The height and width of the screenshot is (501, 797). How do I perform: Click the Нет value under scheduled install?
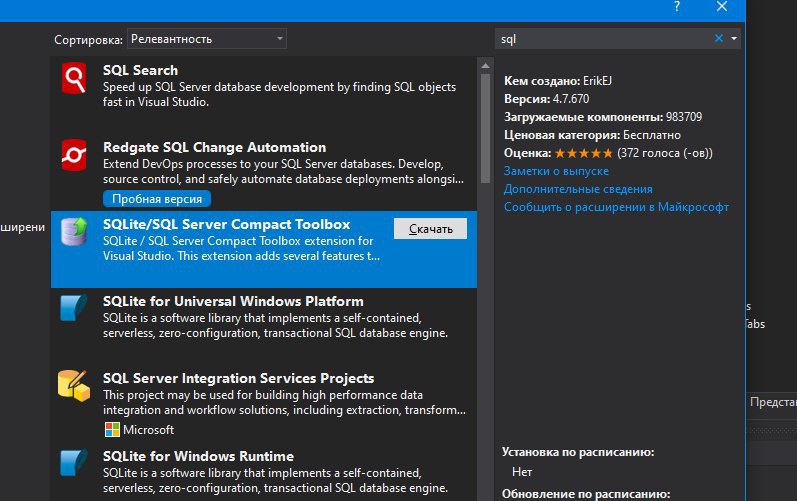(x=522, y=472)
